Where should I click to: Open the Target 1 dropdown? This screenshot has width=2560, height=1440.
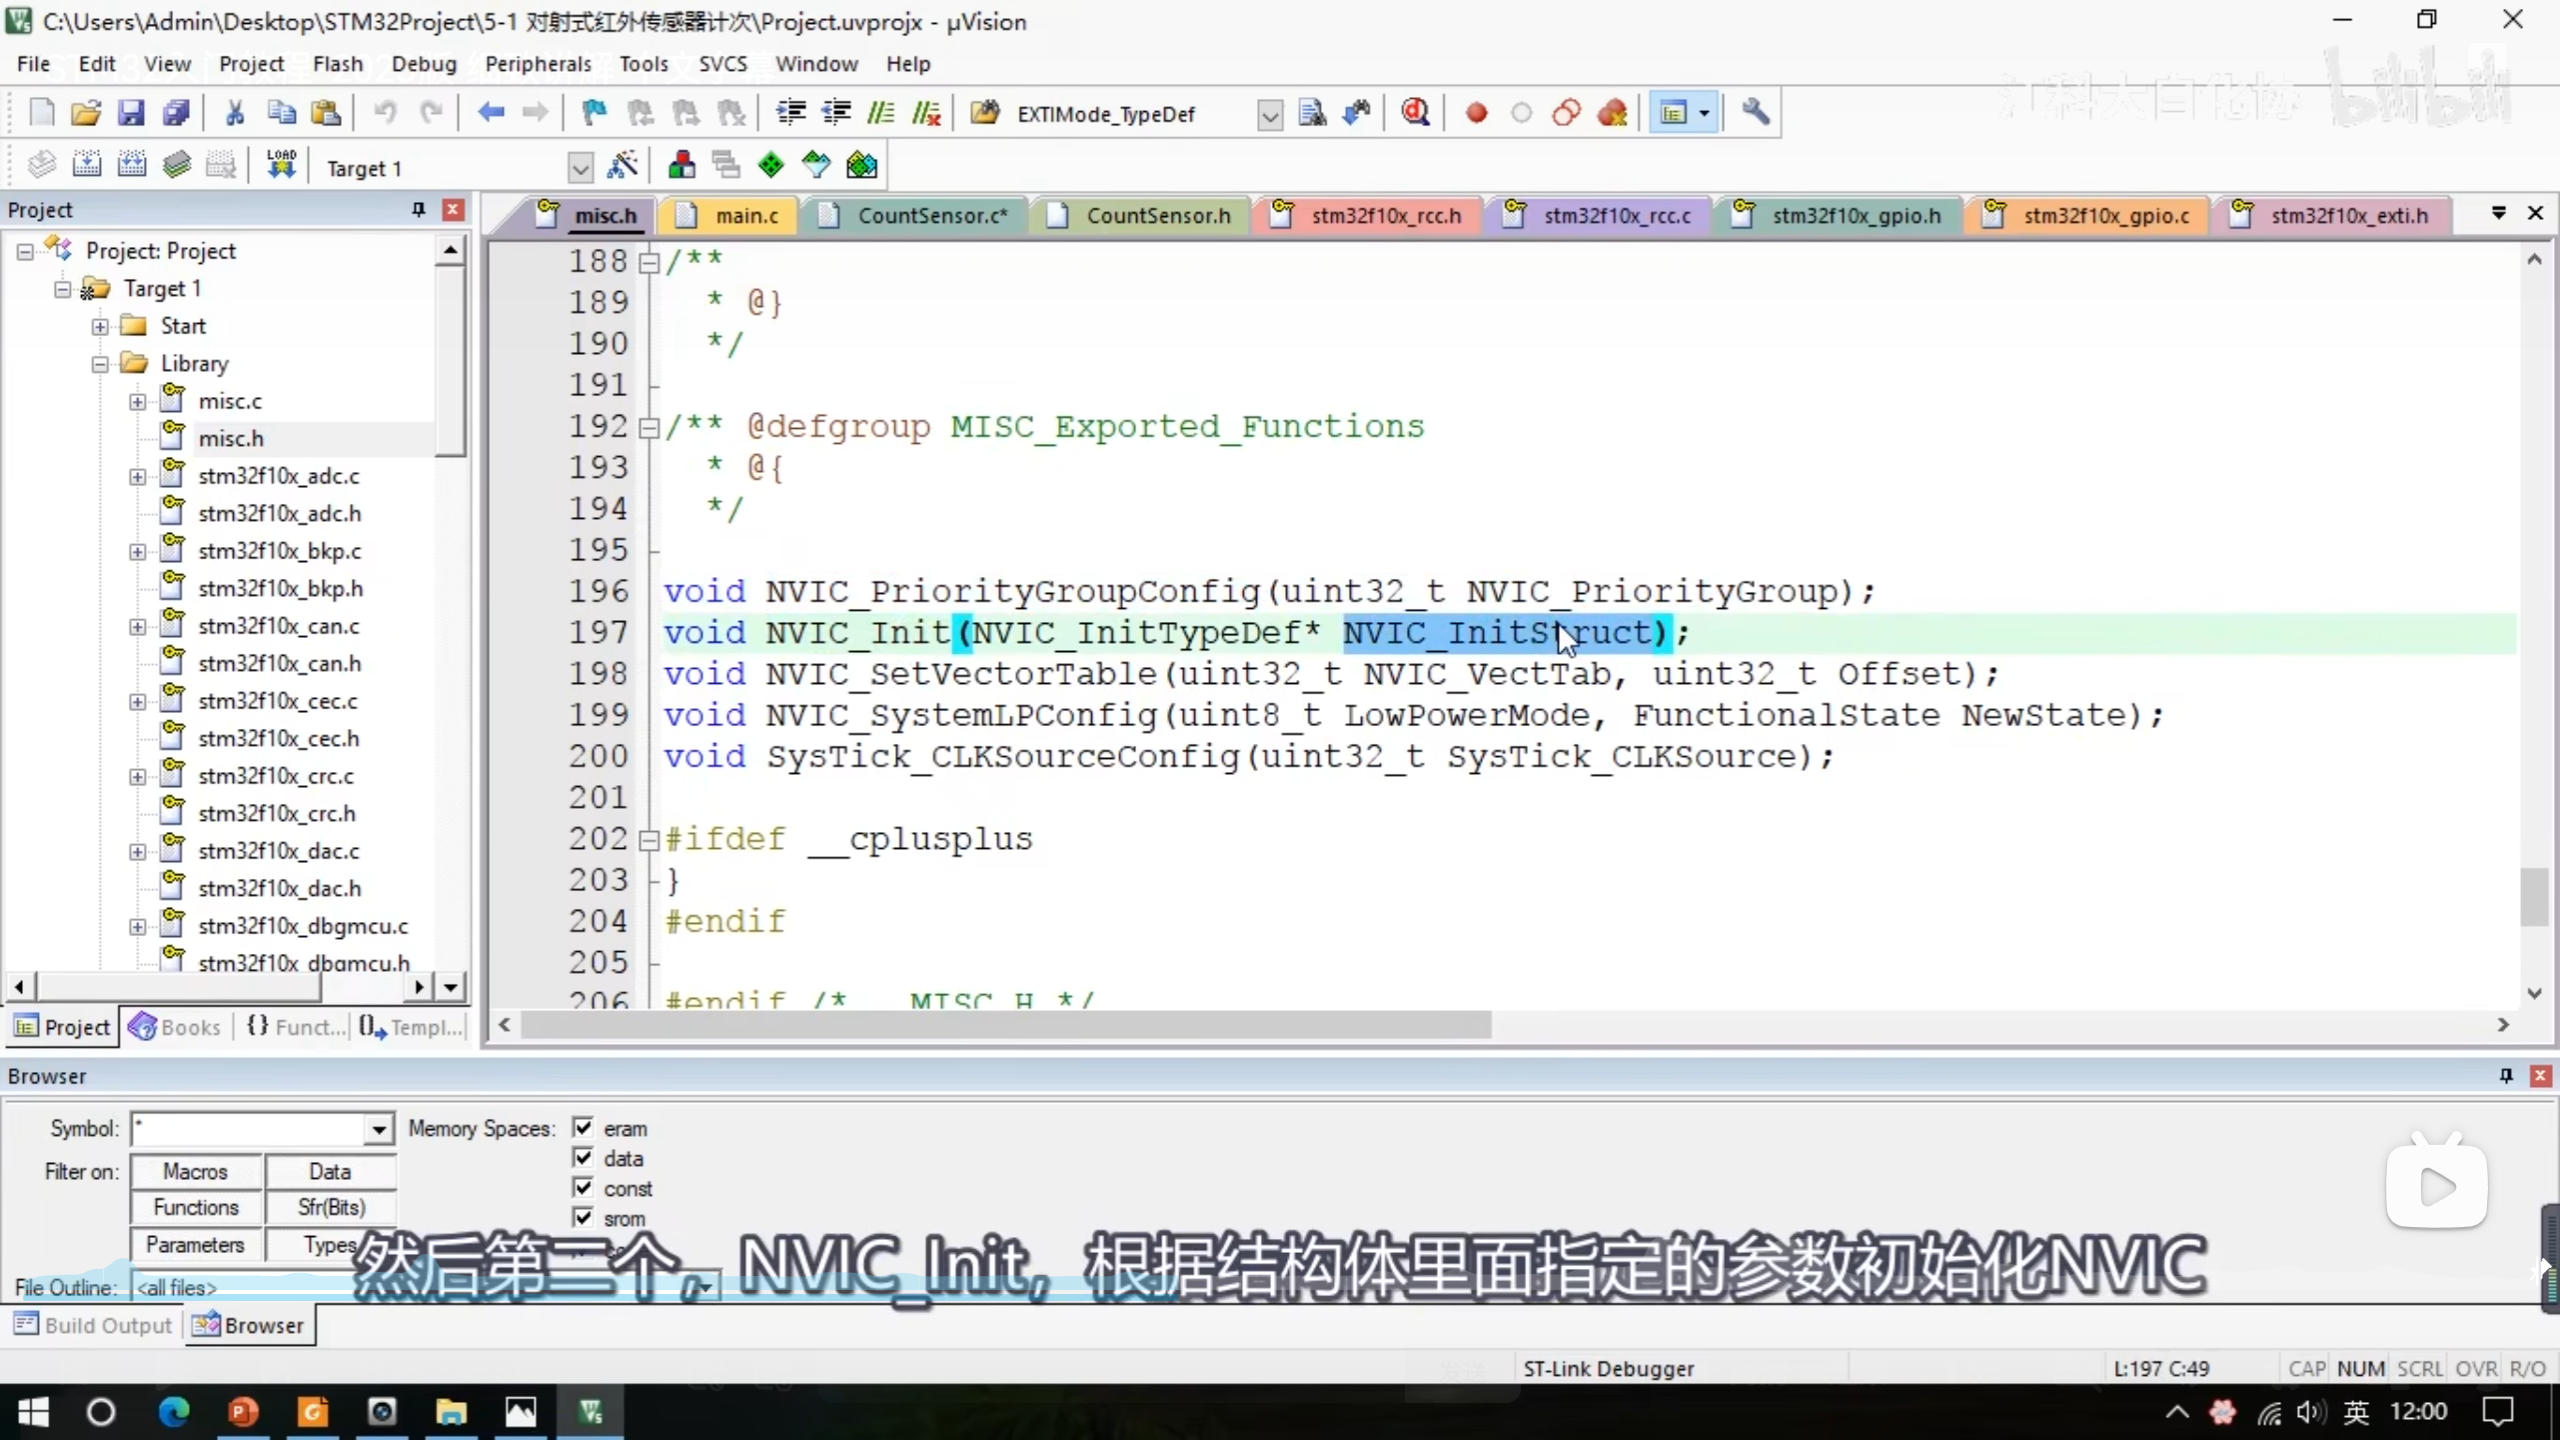(580, 168)
